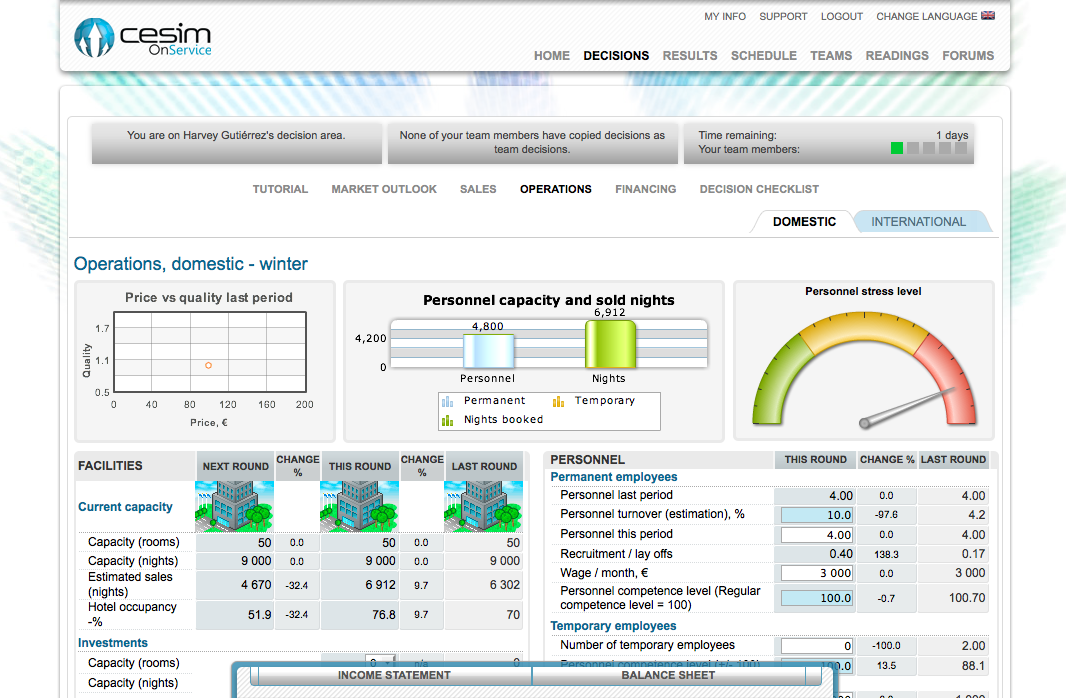Go to MARKET OUTLOOK
Image resolution: width=1066 pixels, height=698 pixels.
[384, 189]
